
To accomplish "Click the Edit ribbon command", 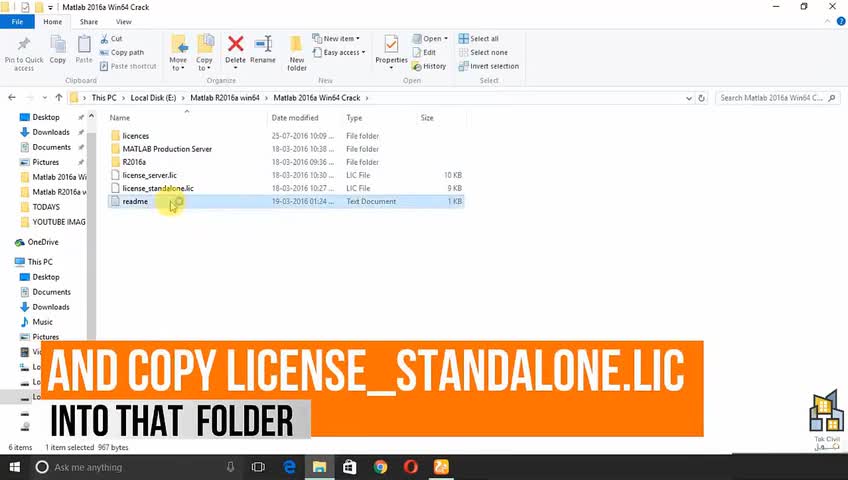I will click(x=424, y=52).
